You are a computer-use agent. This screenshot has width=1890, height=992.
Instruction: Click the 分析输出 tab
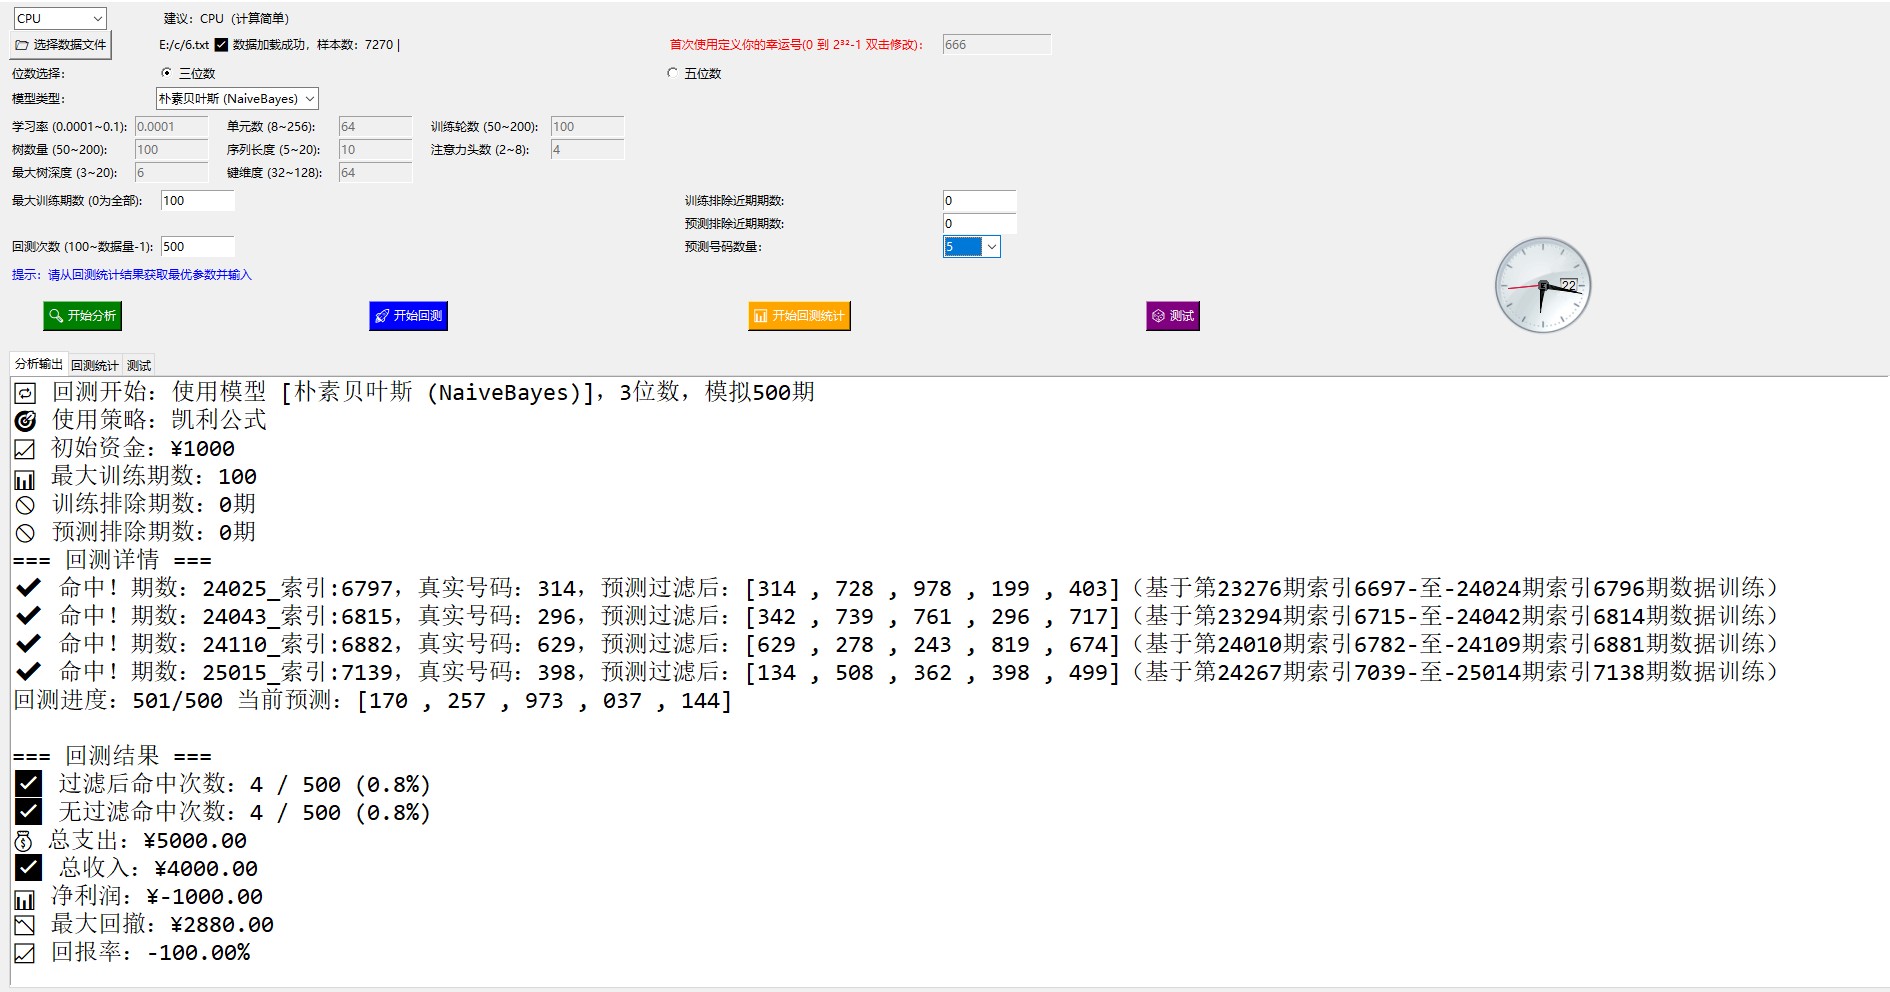38,365
